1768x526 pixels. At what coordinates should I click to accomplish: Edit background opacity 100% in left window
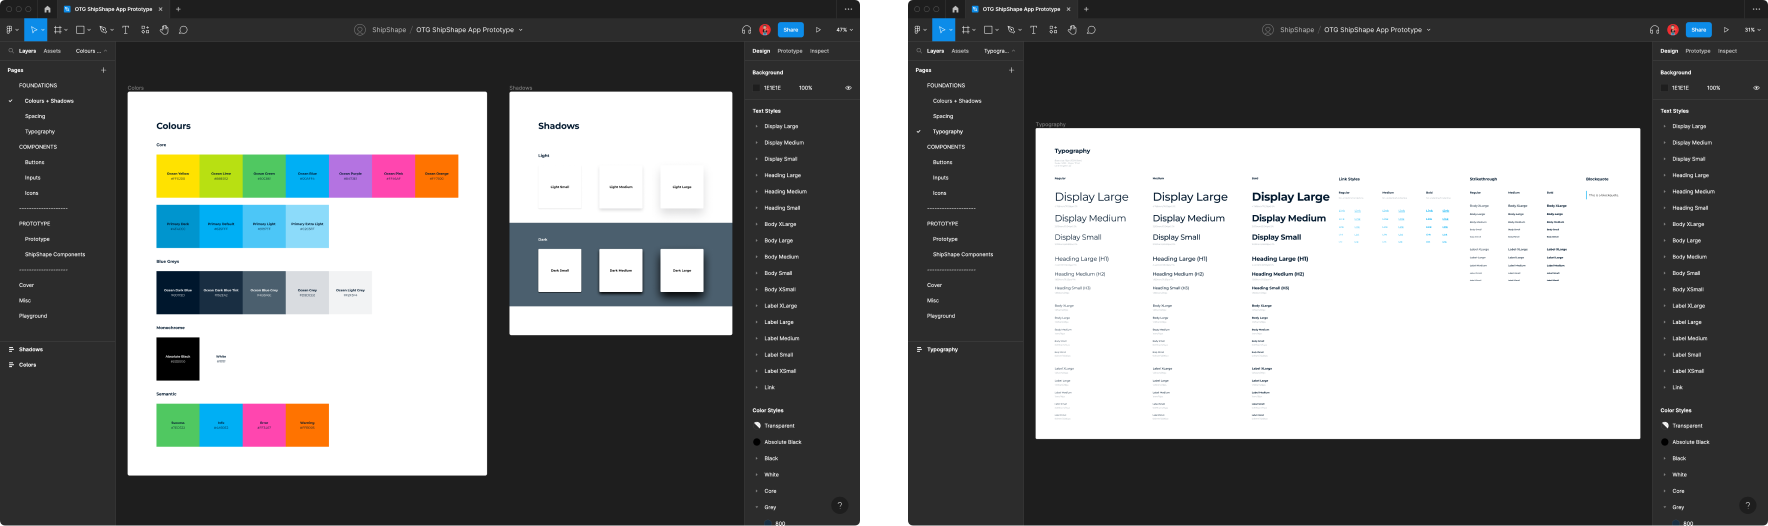pos(806,88)
